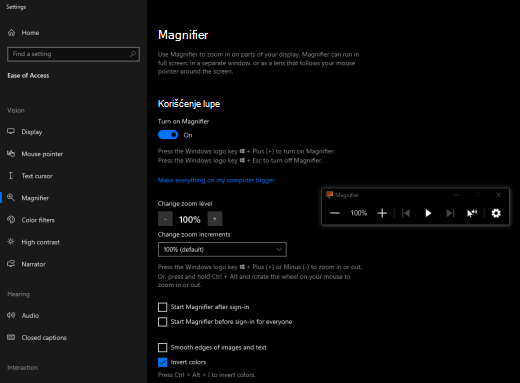Screen dimensions: 520x383
Task: Open Make everything on my computer bigger link
Action: pos(216,180)
